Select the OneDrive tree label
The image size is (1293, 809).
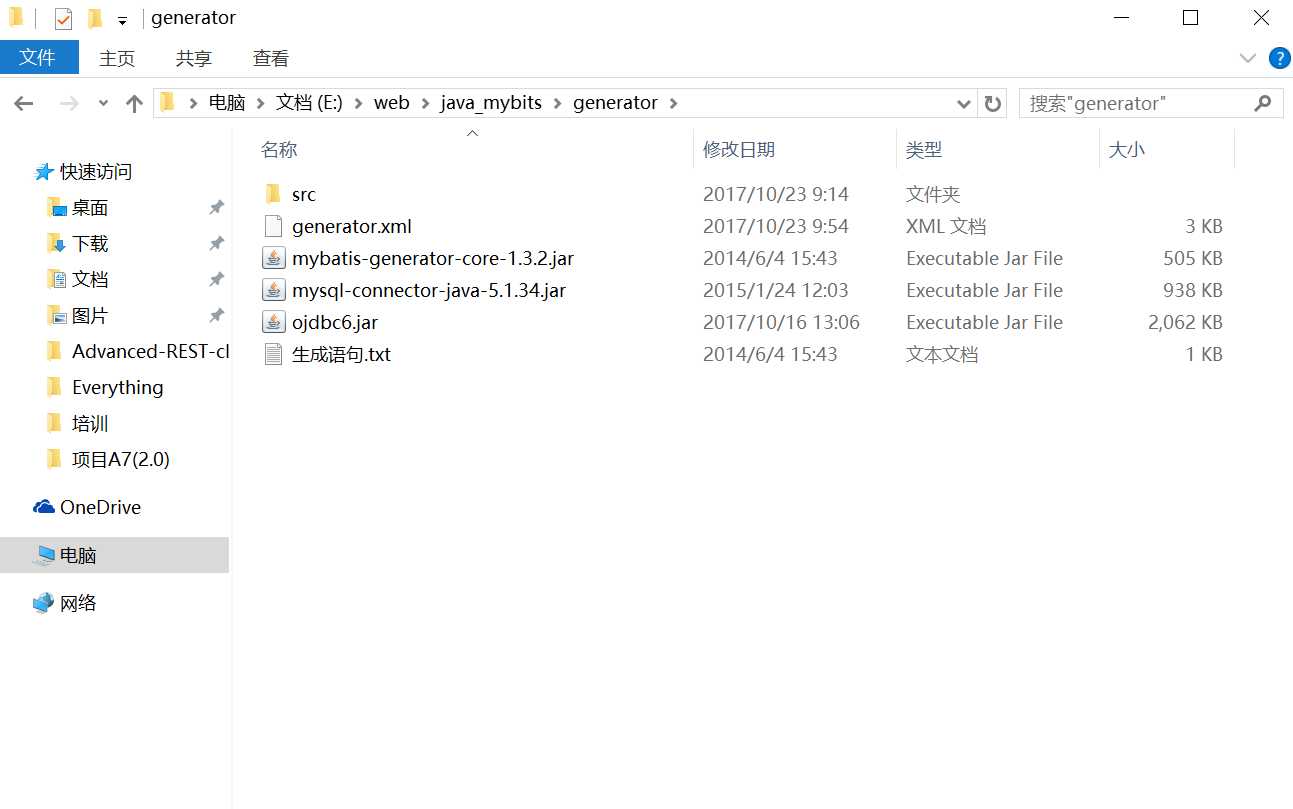point(100,507)
